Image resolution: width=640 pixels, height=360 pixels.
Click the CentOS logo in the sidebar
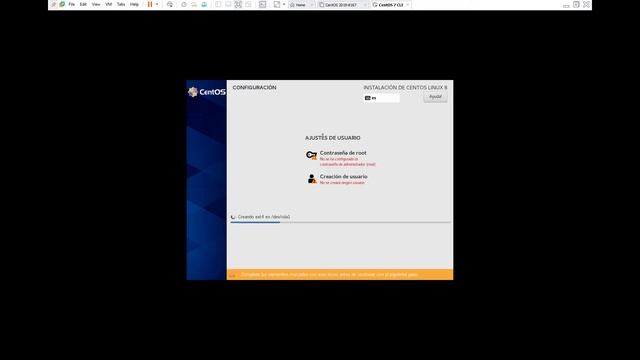[x=207, y=92]
